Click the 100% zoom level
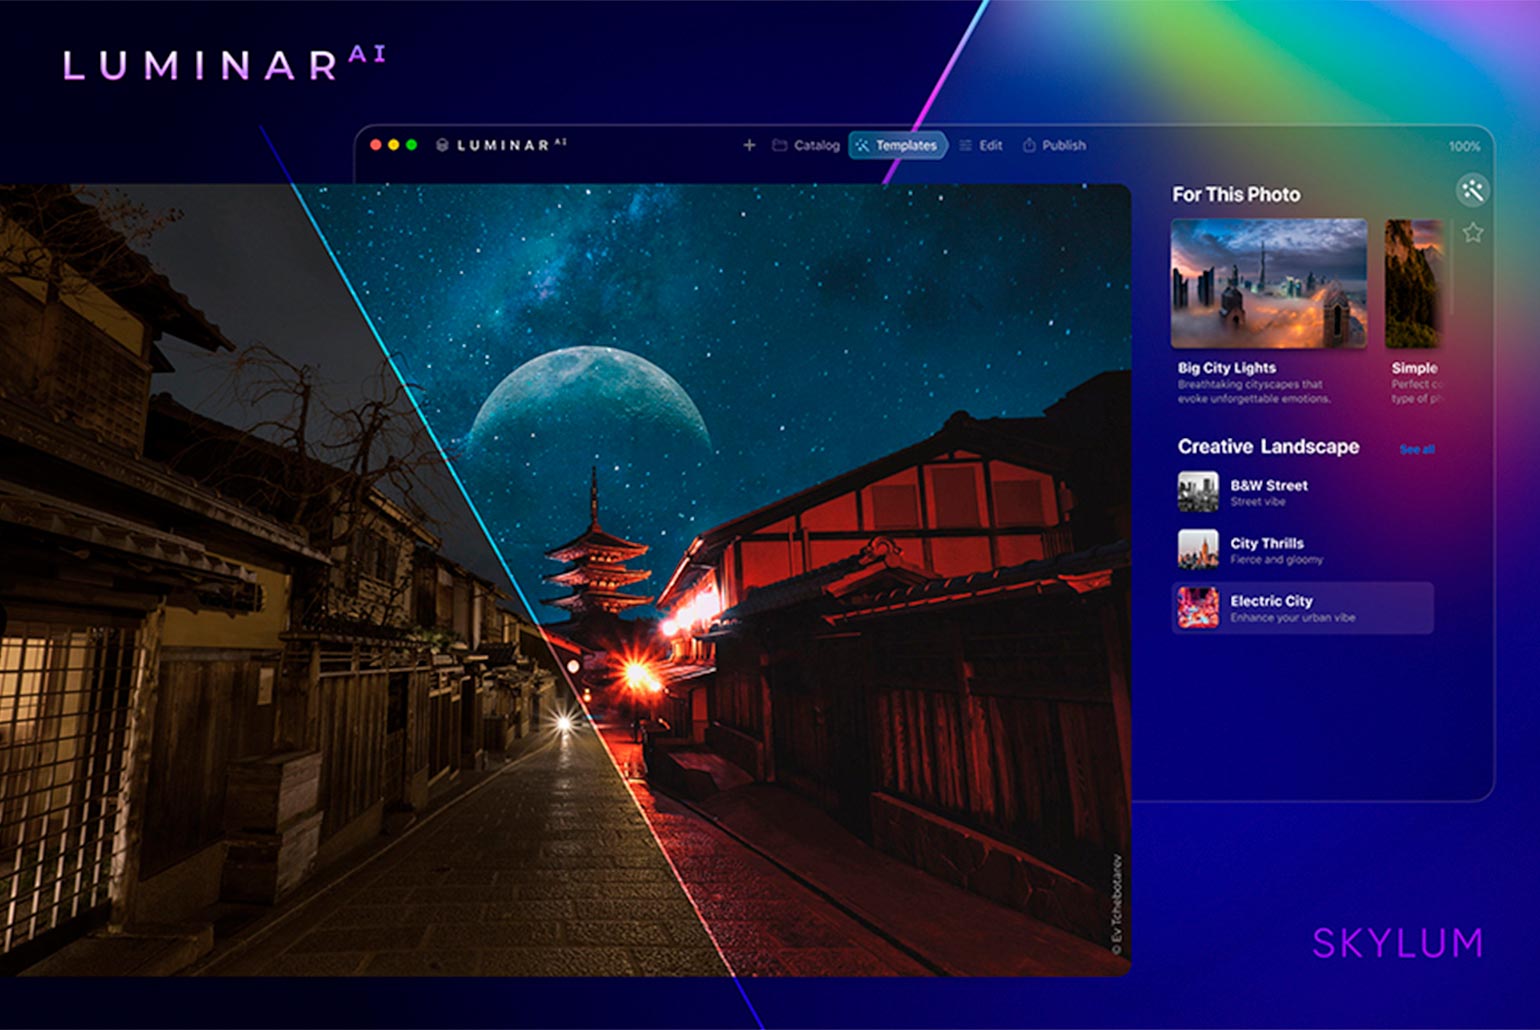This screenshot has height=1030, width=1540. 1464,146
